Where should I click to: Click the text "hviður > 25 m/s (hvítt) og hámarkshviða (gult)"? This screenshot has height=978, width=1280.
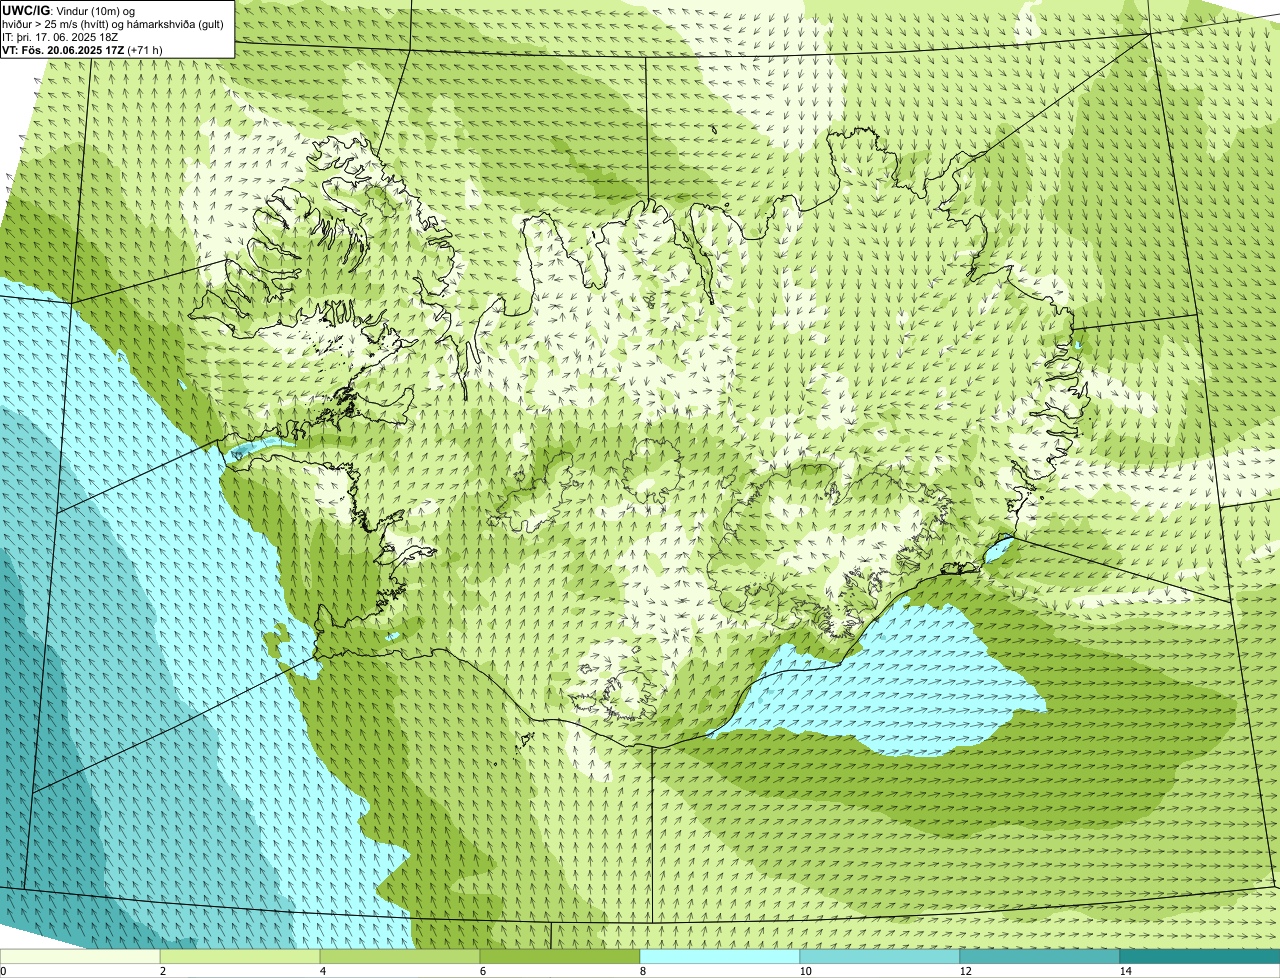click(112, 24)
